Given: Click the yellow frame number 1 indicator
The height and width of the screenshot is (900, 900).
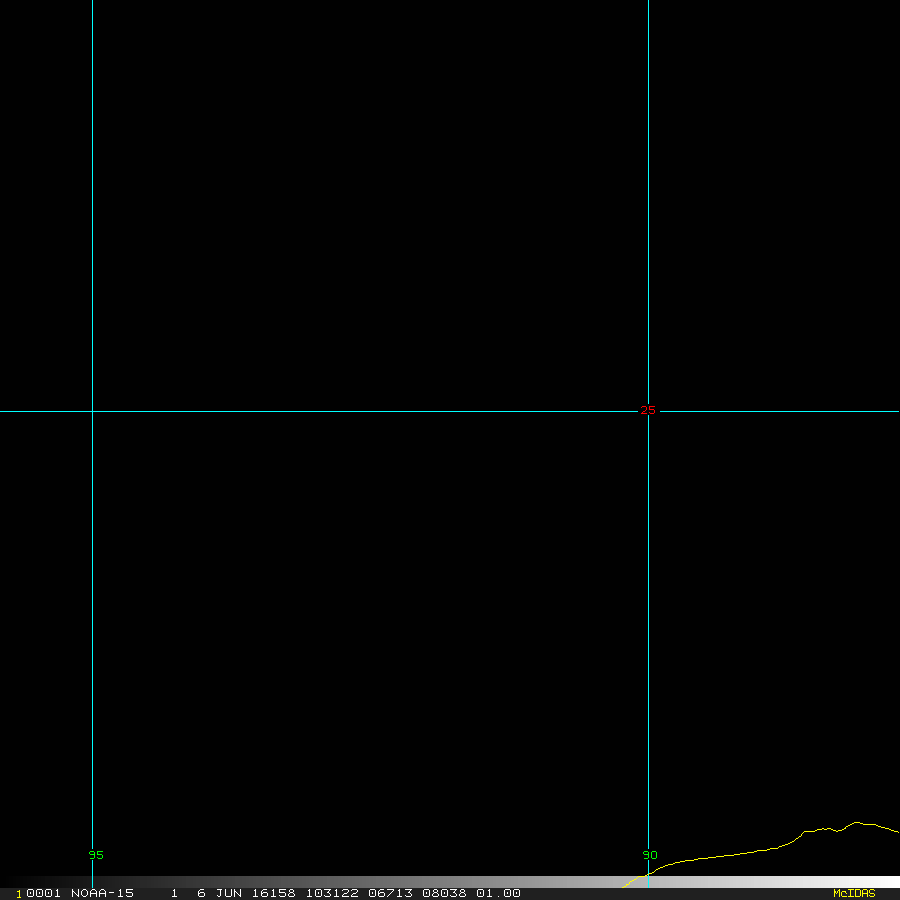Looking at the screenshot, I should click(18, 894).
